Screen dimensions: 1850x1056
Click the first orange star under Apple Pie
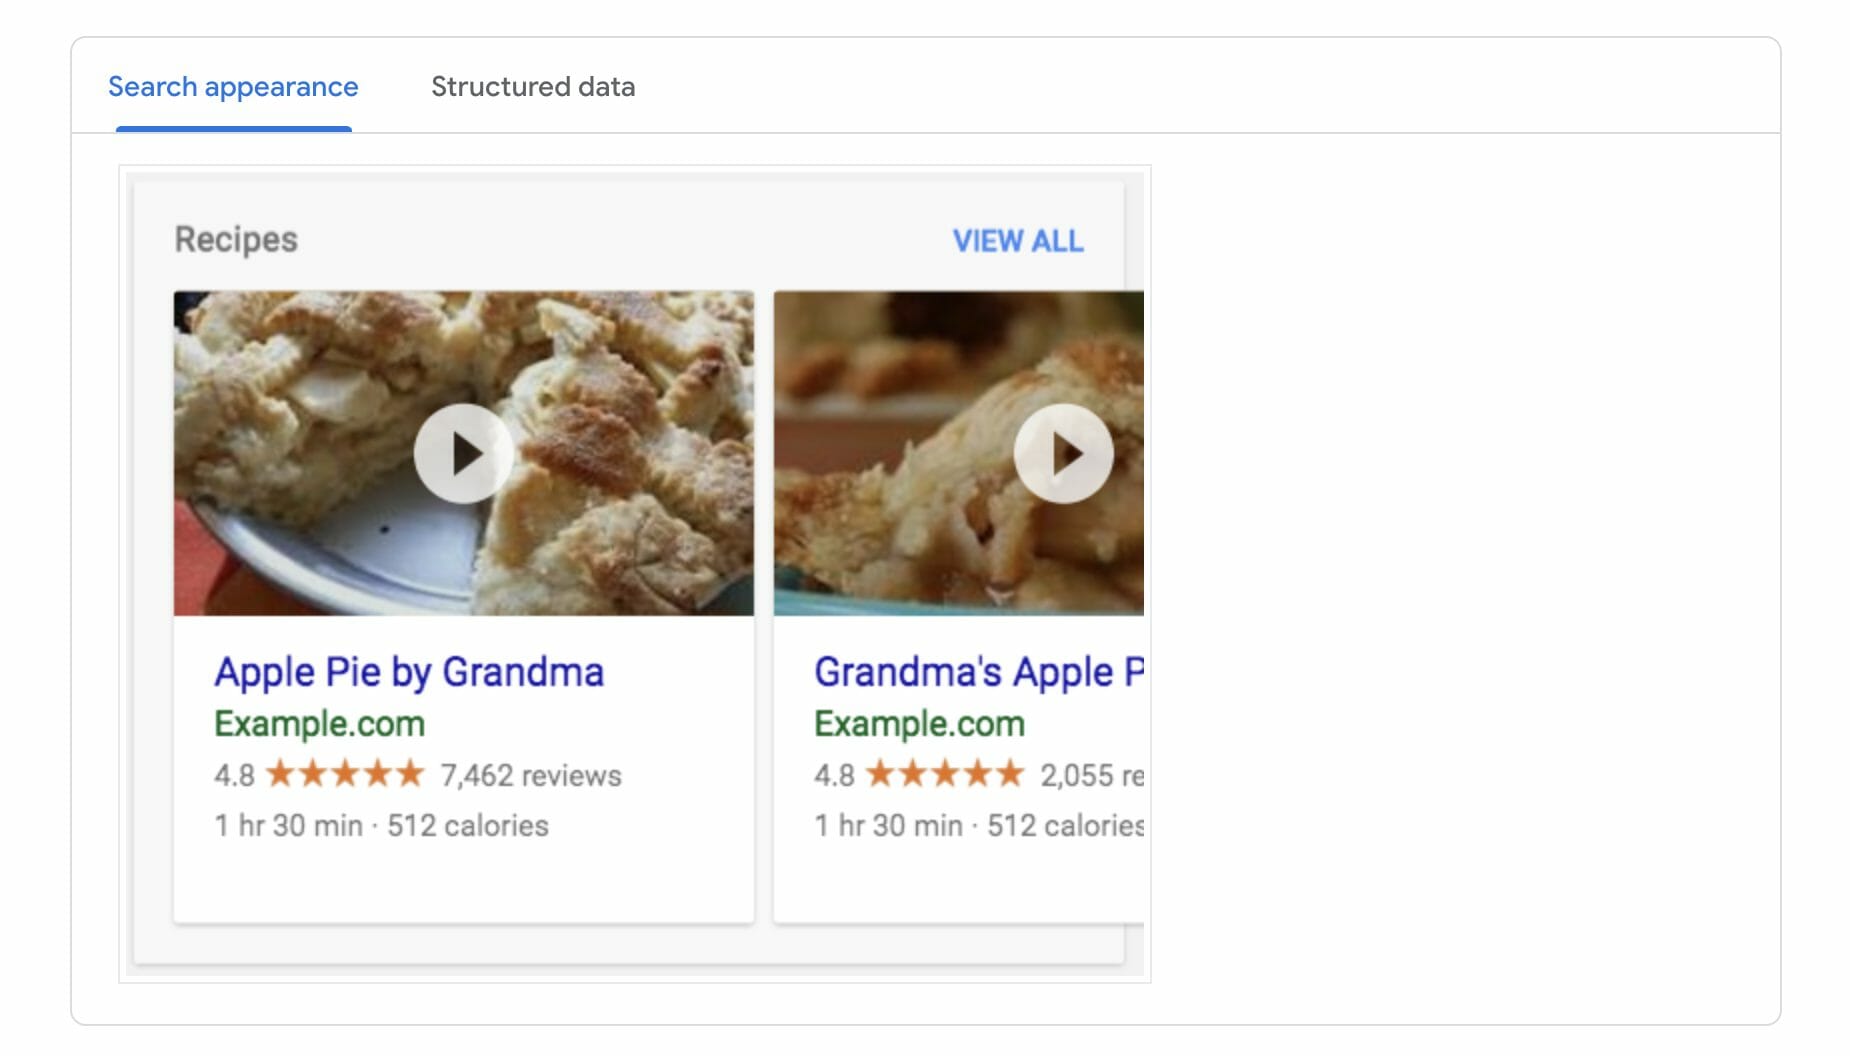pyautogui.click(x=277, y=773)
